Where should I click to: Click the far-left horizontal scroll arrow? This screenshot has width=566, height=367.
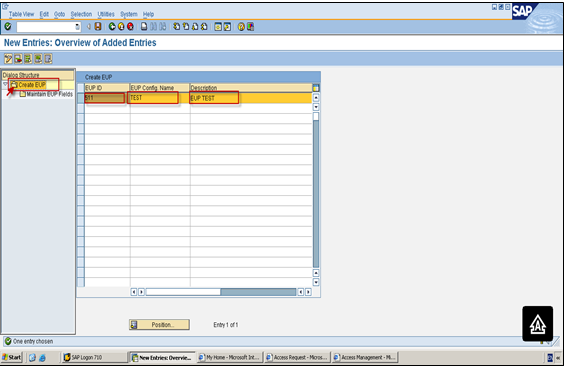click(134, 292)
